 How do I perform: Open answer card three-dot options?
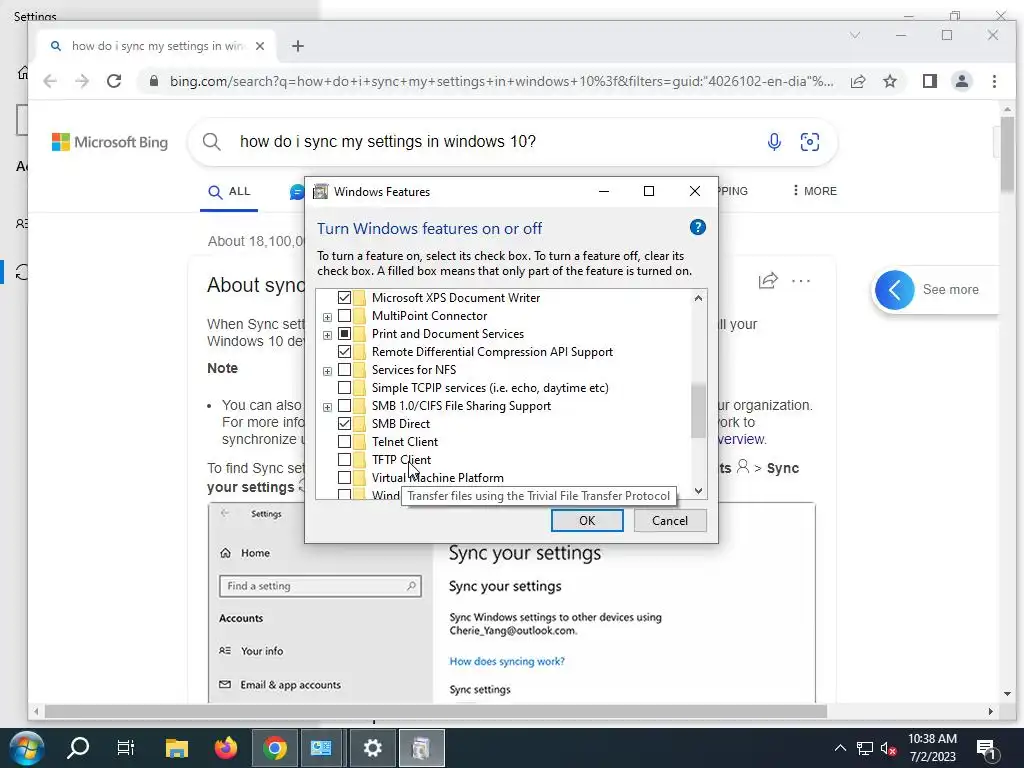pyautogui.click(x=801, y=281)
